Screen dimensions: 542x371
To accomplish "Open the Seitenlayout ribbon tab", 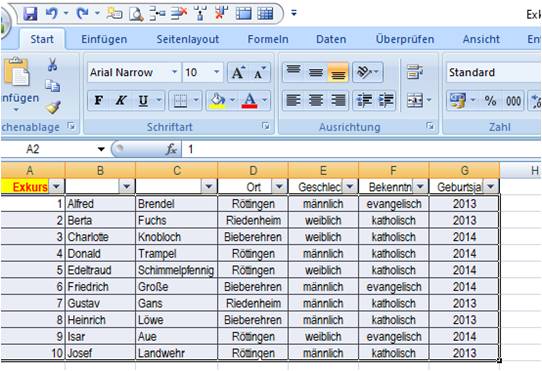I will click(188, 39).
